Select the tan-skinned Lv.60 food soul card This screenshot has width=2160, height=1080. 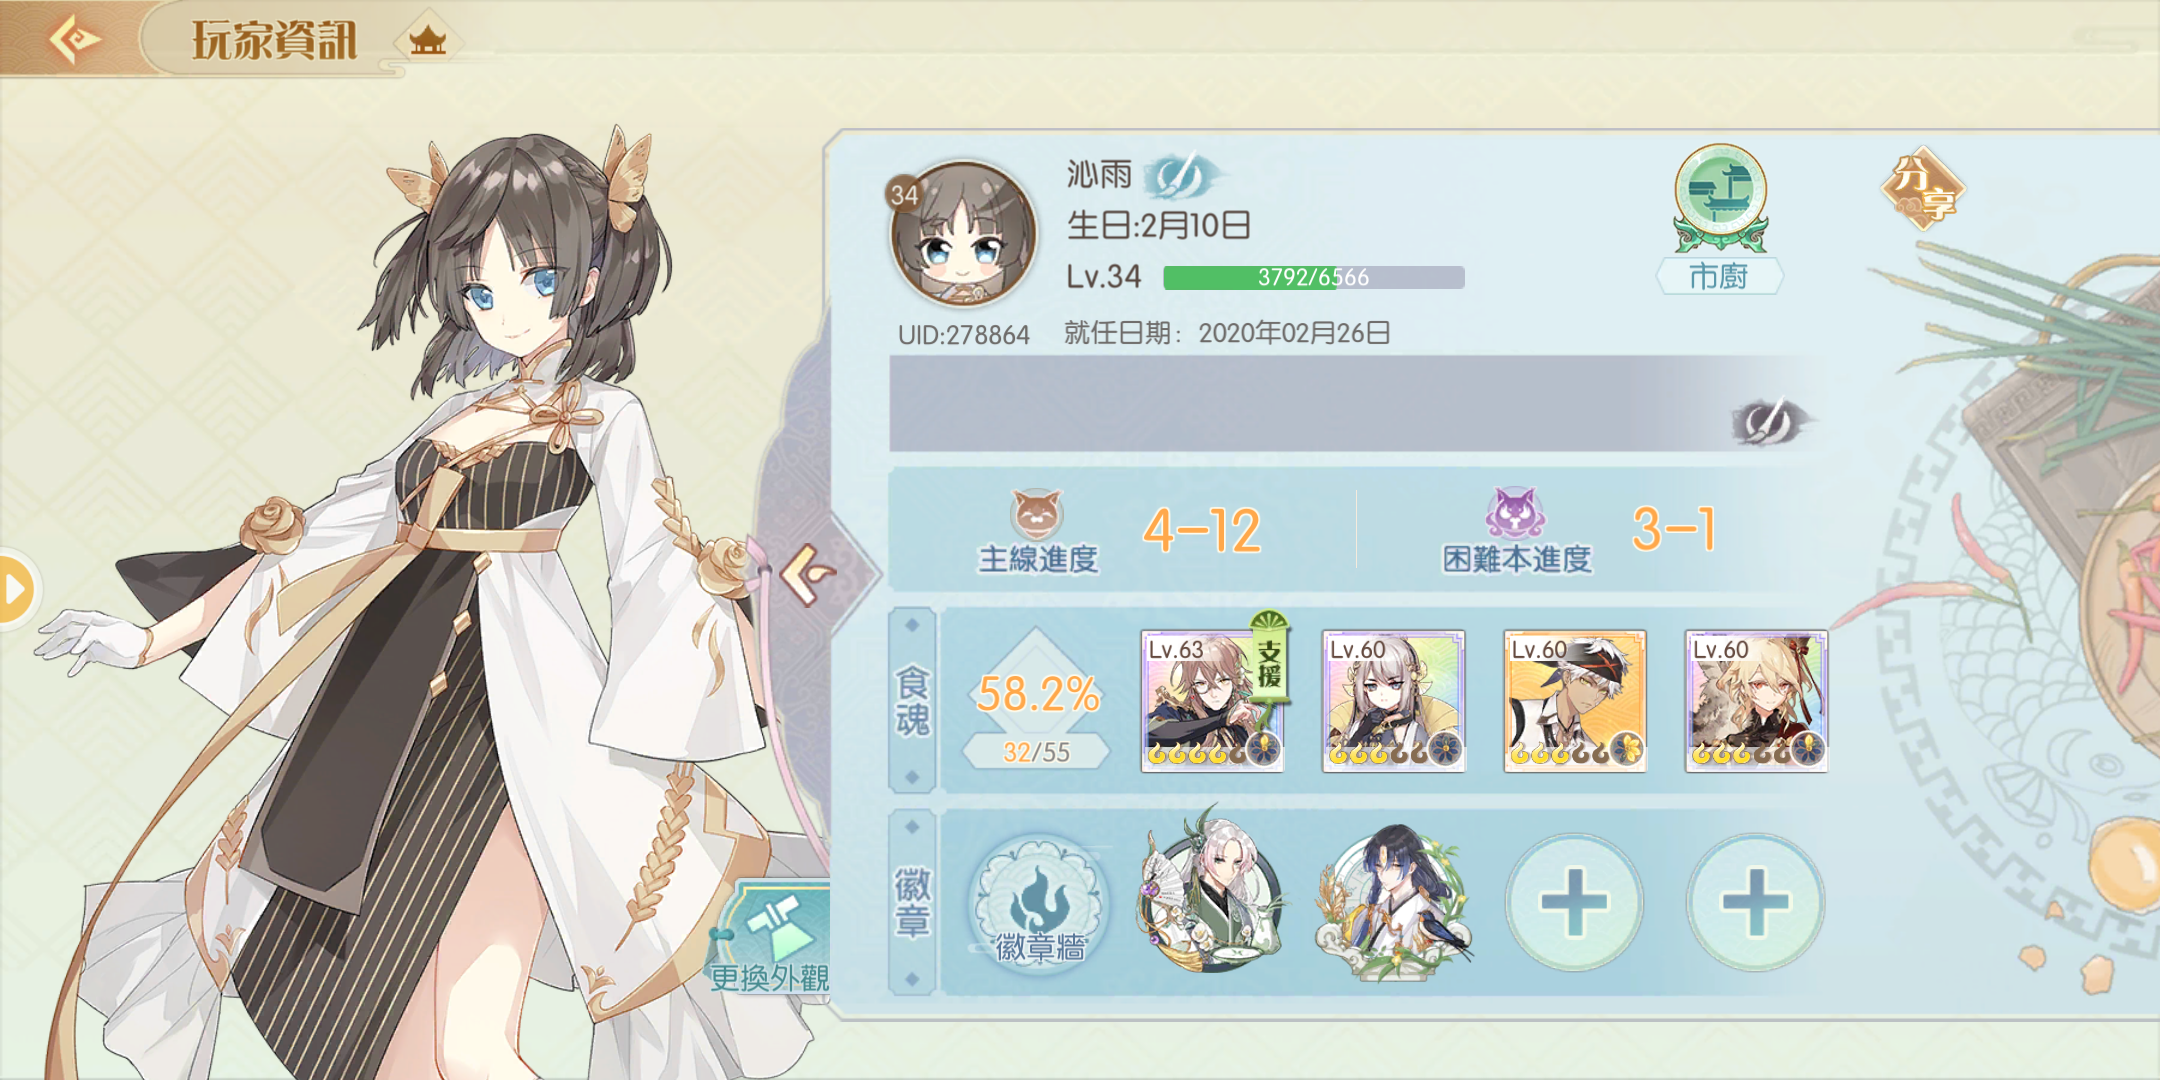coord(1575,700)
